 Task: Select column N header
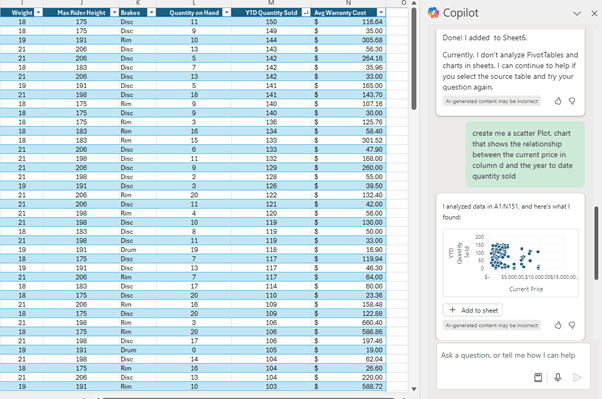tap(348, 3)
